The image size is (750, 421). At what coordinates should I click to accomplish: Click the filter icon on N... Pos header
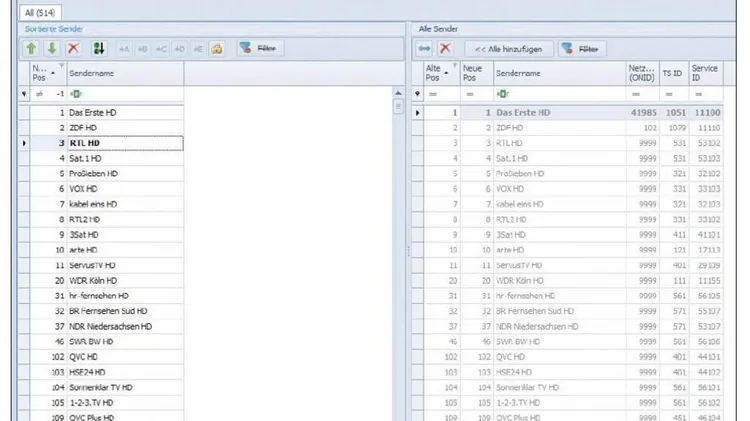(61, 66)
